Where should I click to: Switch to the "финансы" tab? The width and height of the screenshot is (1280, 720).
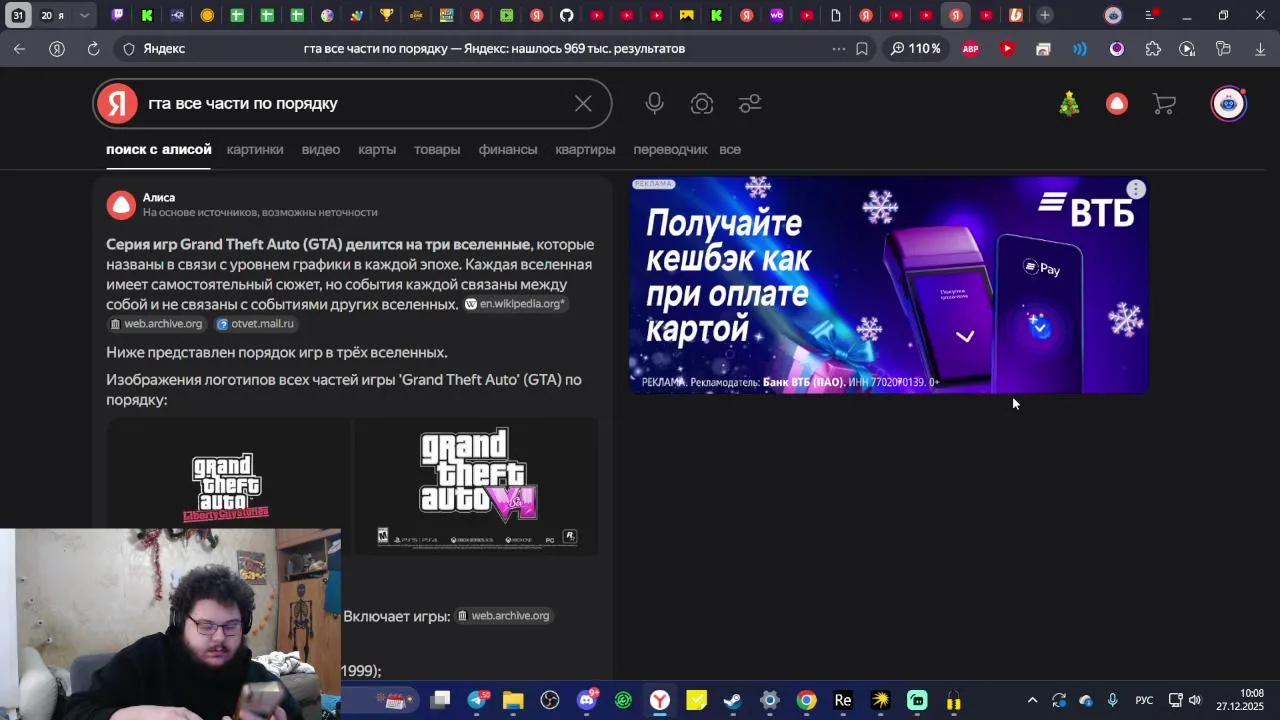pos(508,149)
